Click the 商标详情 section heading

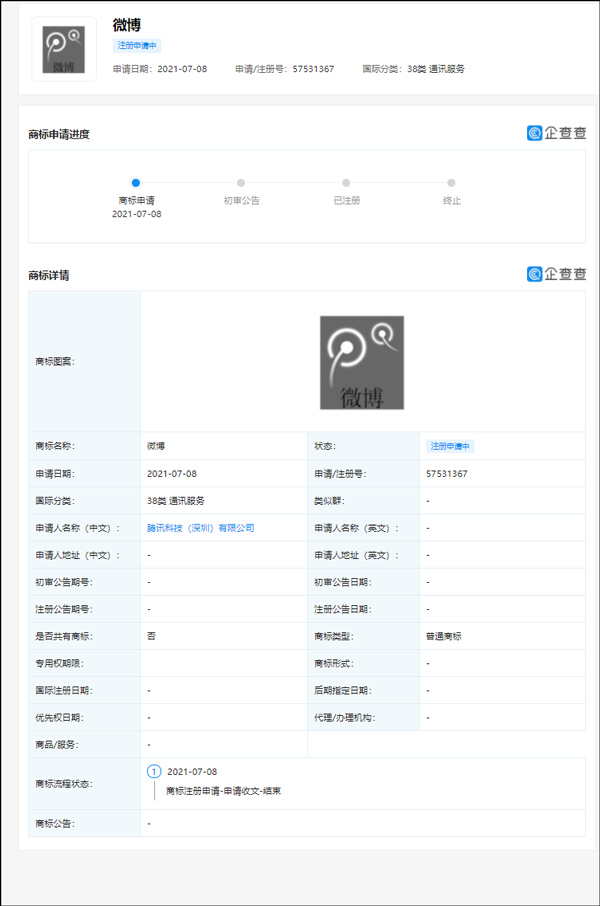[49, 275]
